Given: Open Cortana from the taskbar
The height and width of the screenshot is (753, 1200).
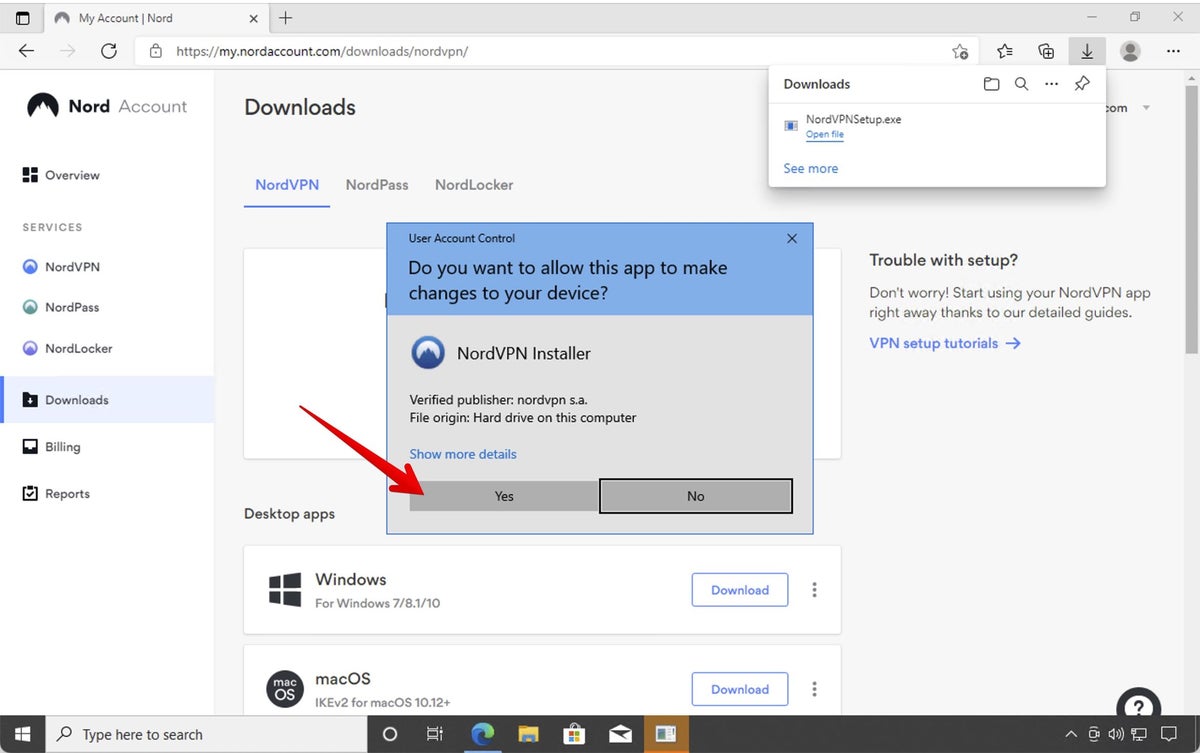Looking at the screenshot, I should [390, 734].
